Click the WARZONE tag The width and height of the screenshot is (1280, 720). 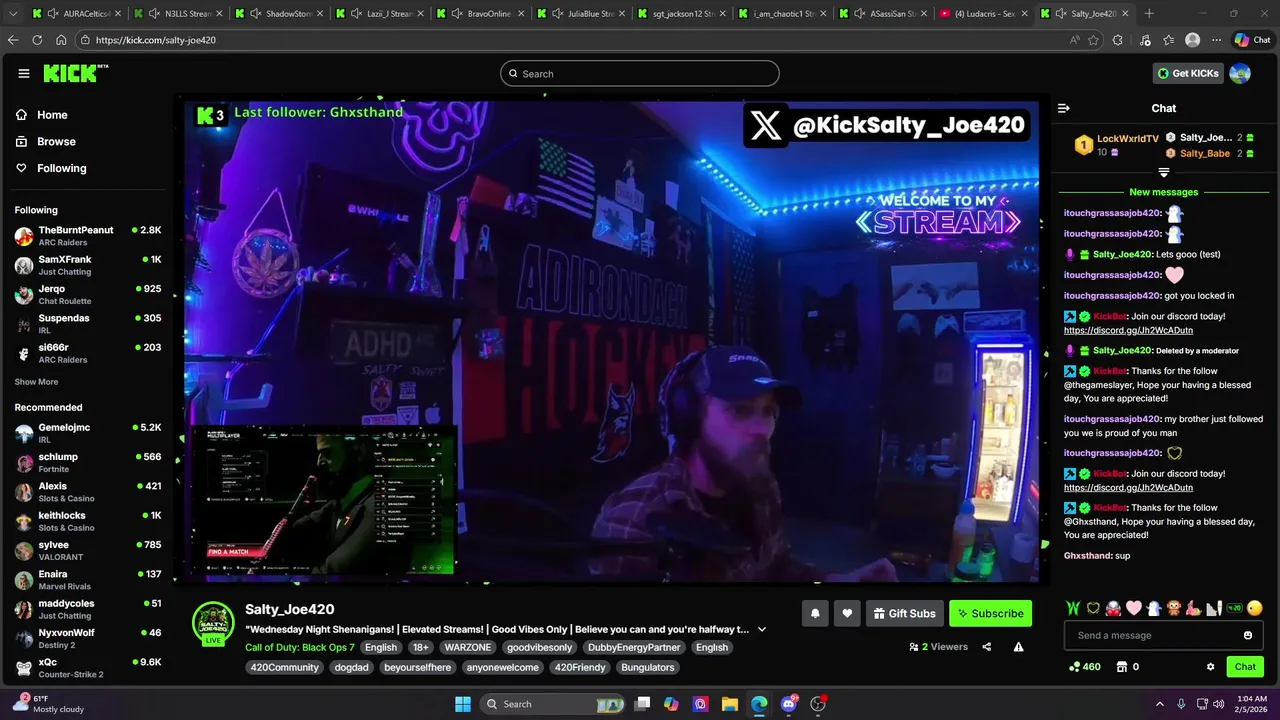[468, 647]
